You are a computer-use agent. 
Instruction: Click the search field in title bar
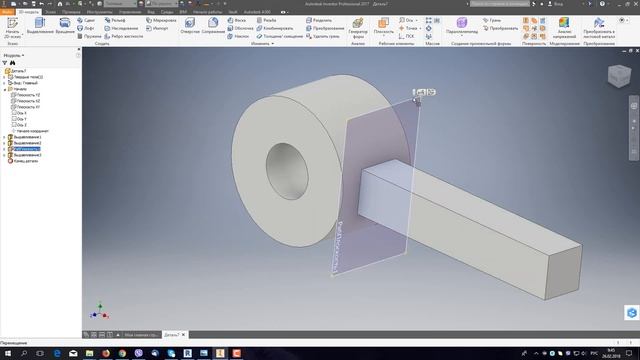pyautogui.click(x=500, y=4)
